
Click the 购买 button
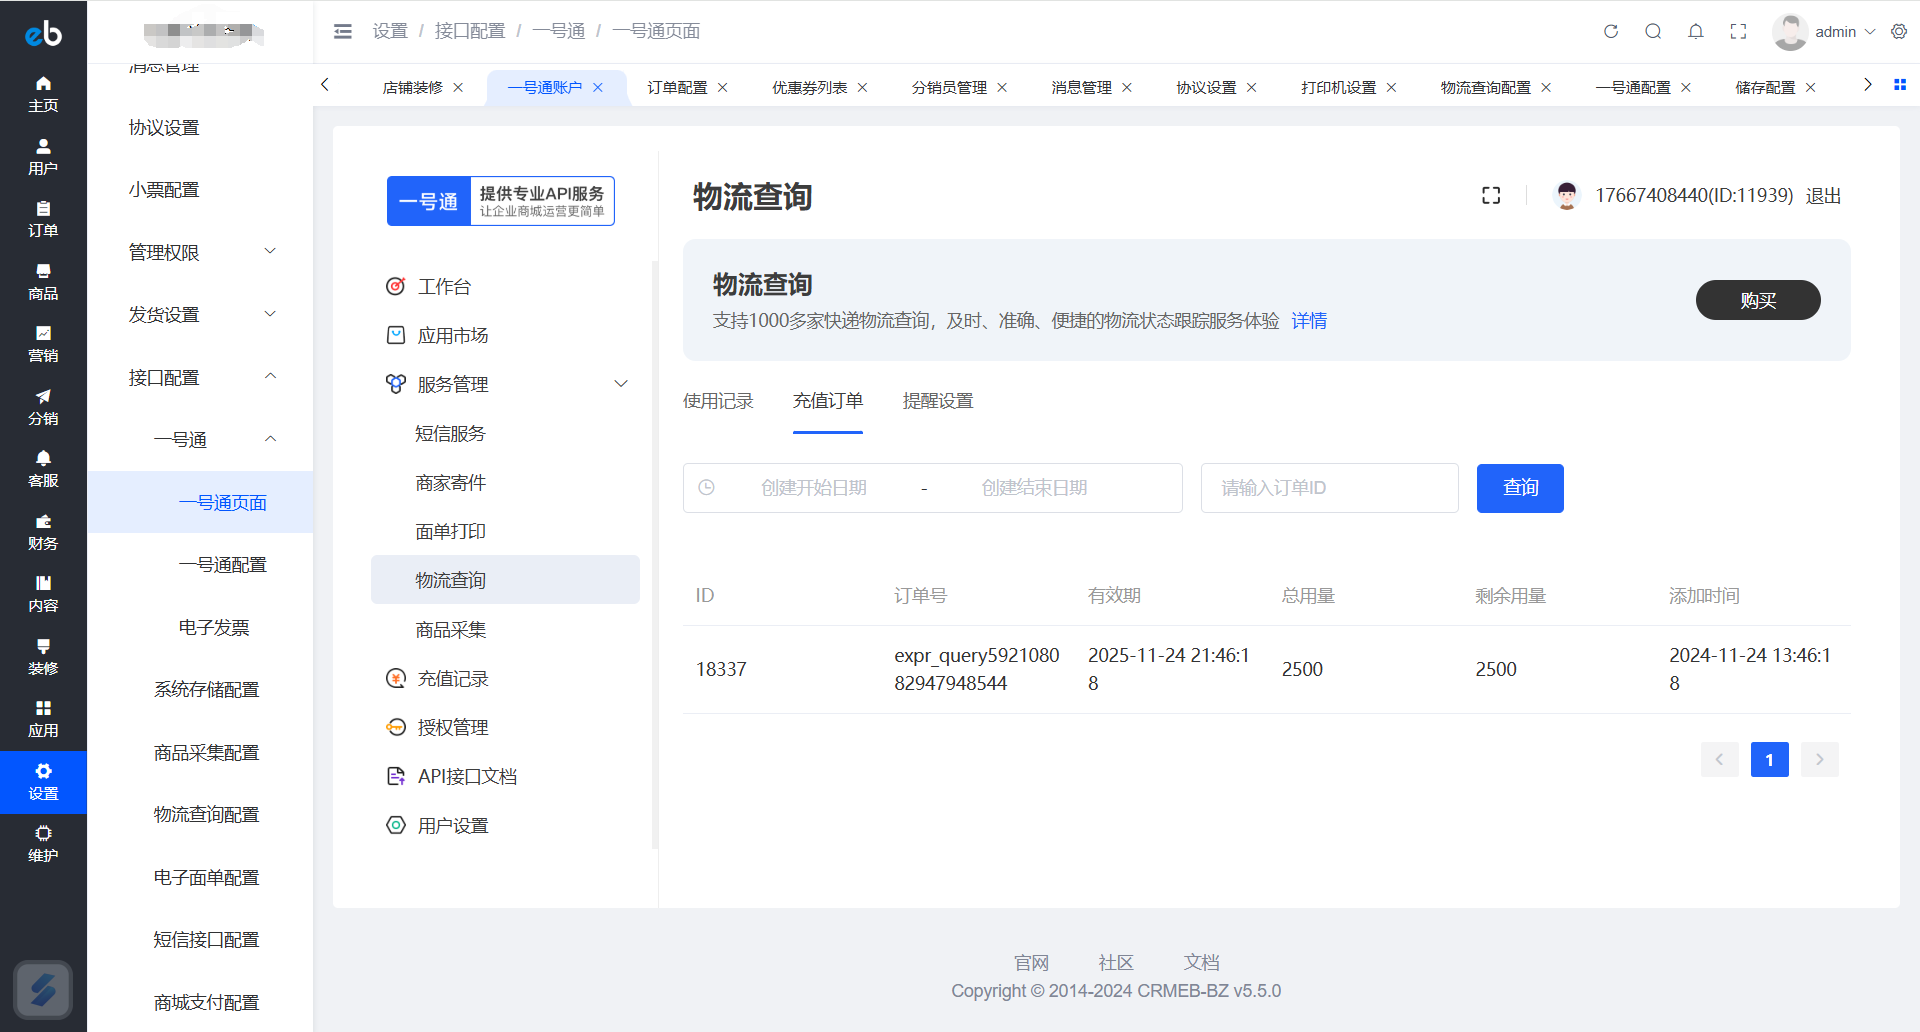pos(1758,300)
